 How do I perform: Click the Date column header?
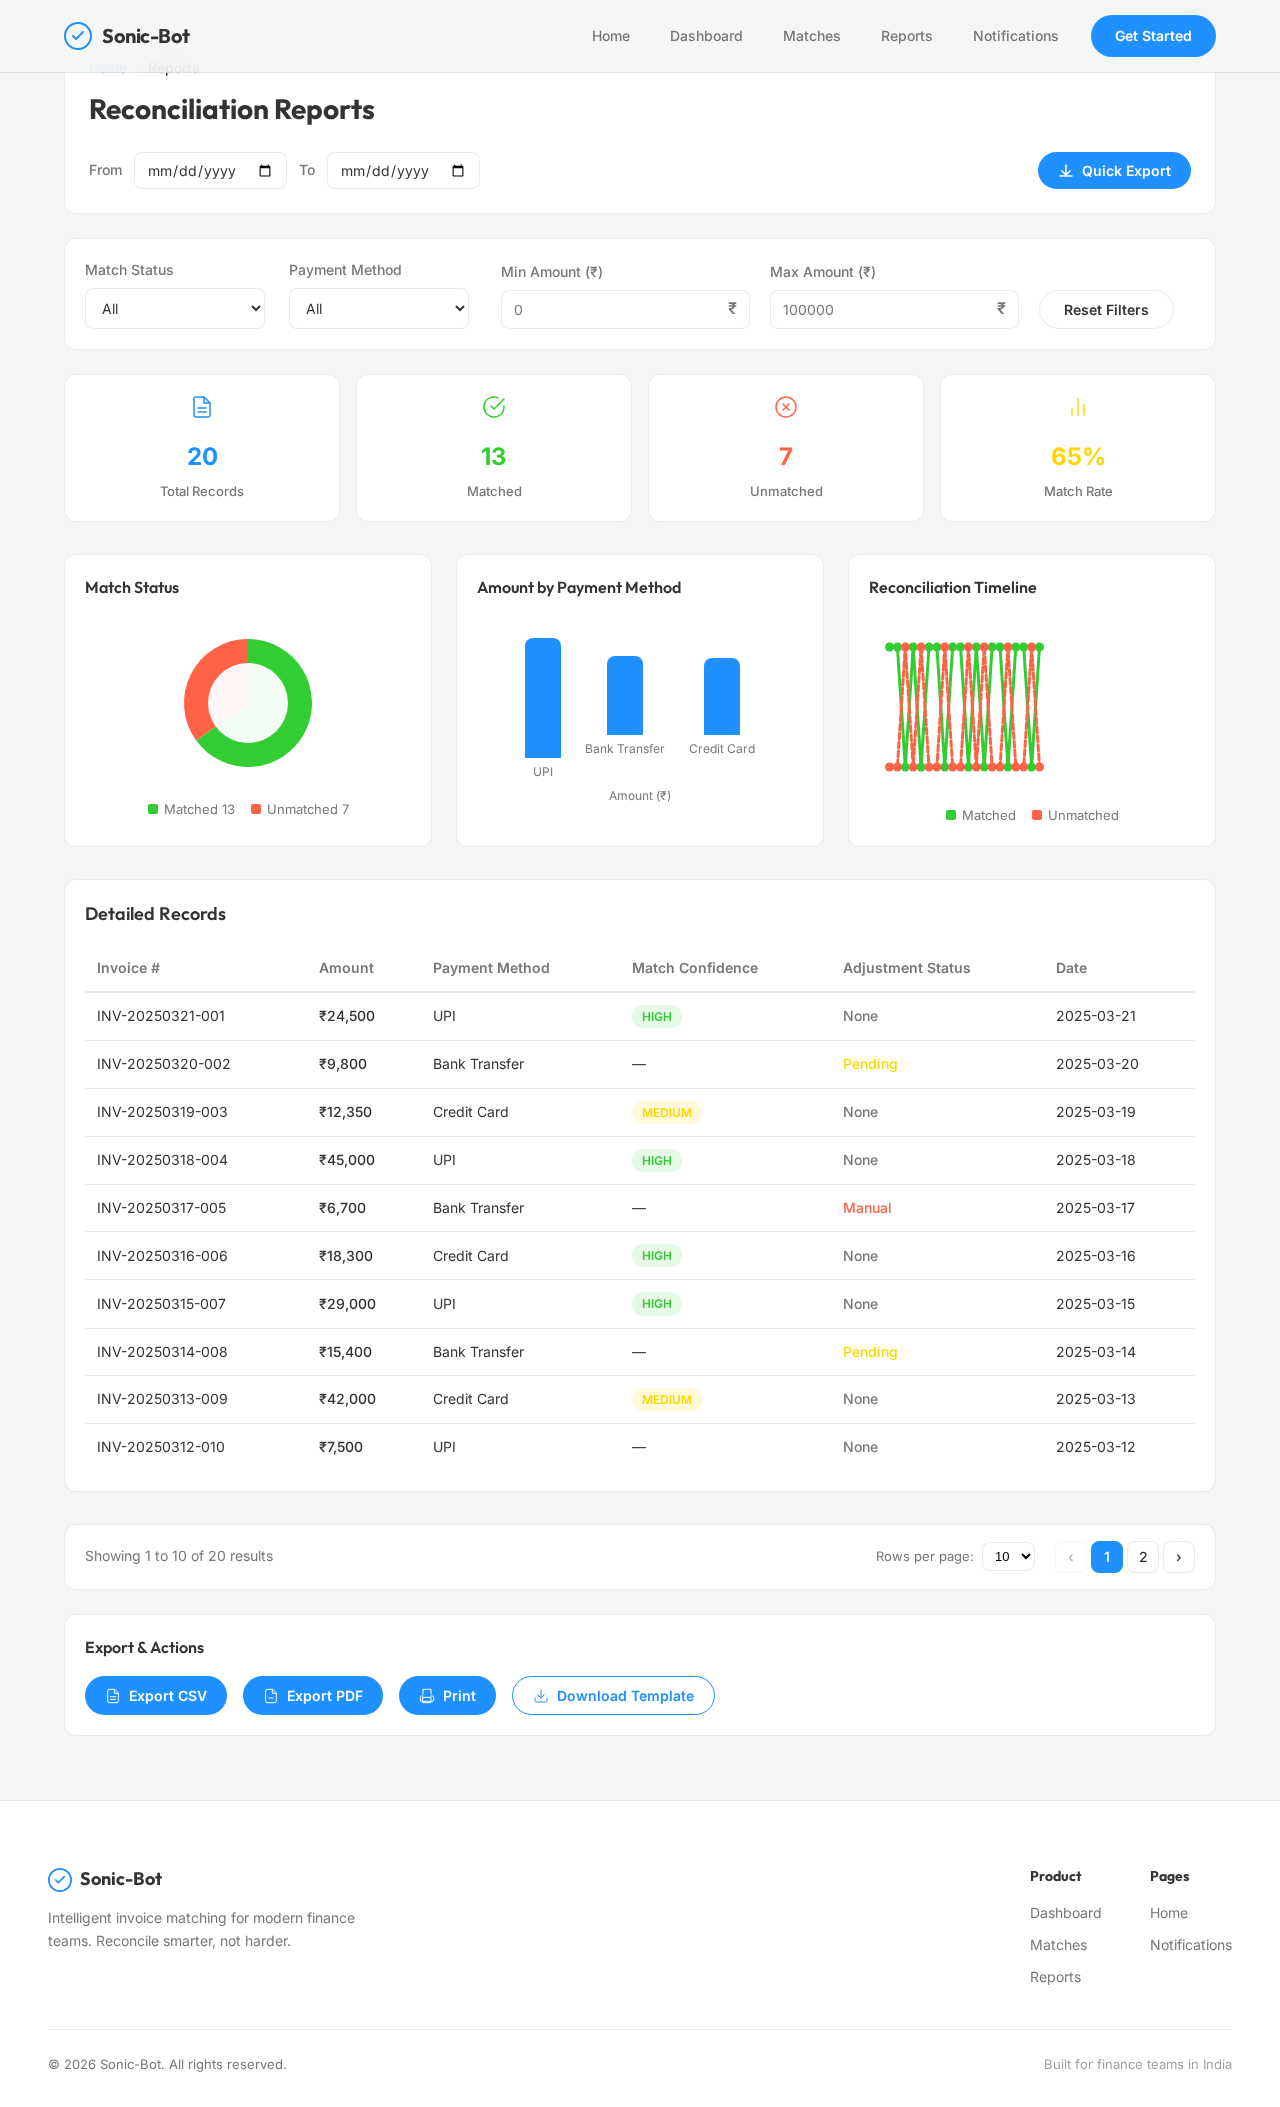(1071, 968)
